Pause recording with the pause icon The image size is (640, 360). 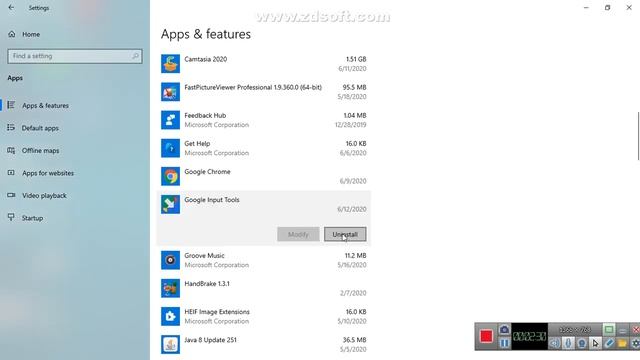coord(504,343)
